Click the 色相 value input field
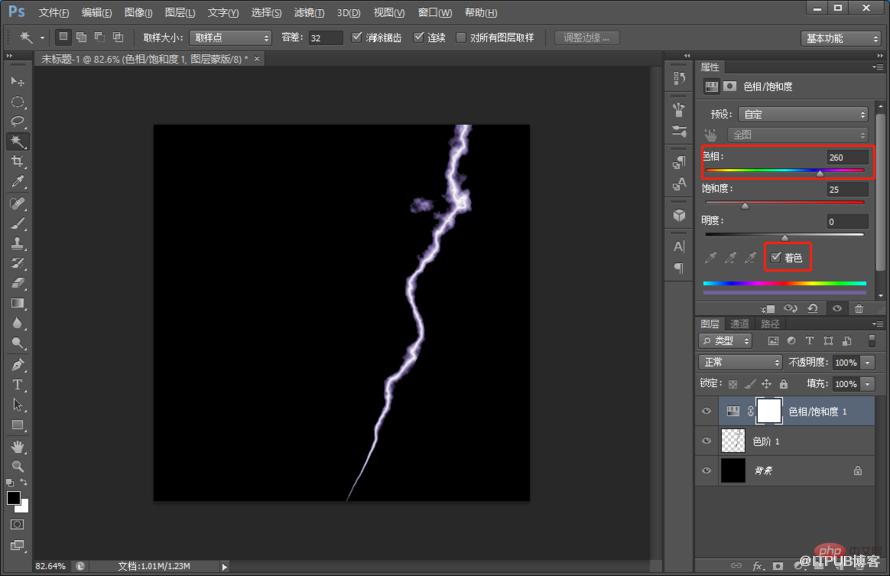 [x=847, y=157]
